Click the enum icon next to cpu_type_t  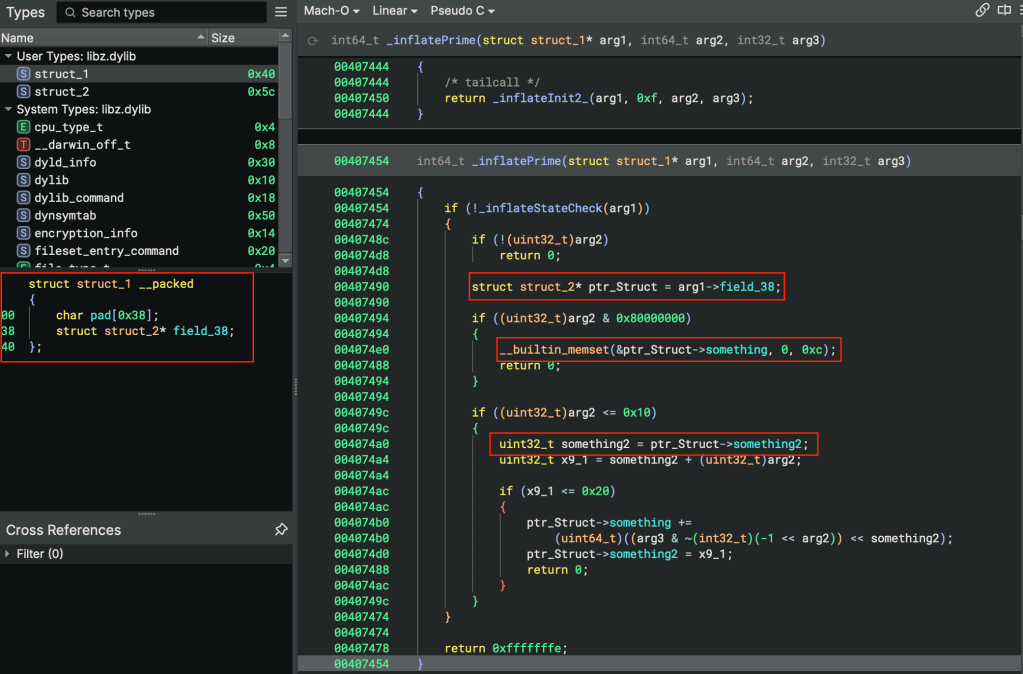(23, 127)
